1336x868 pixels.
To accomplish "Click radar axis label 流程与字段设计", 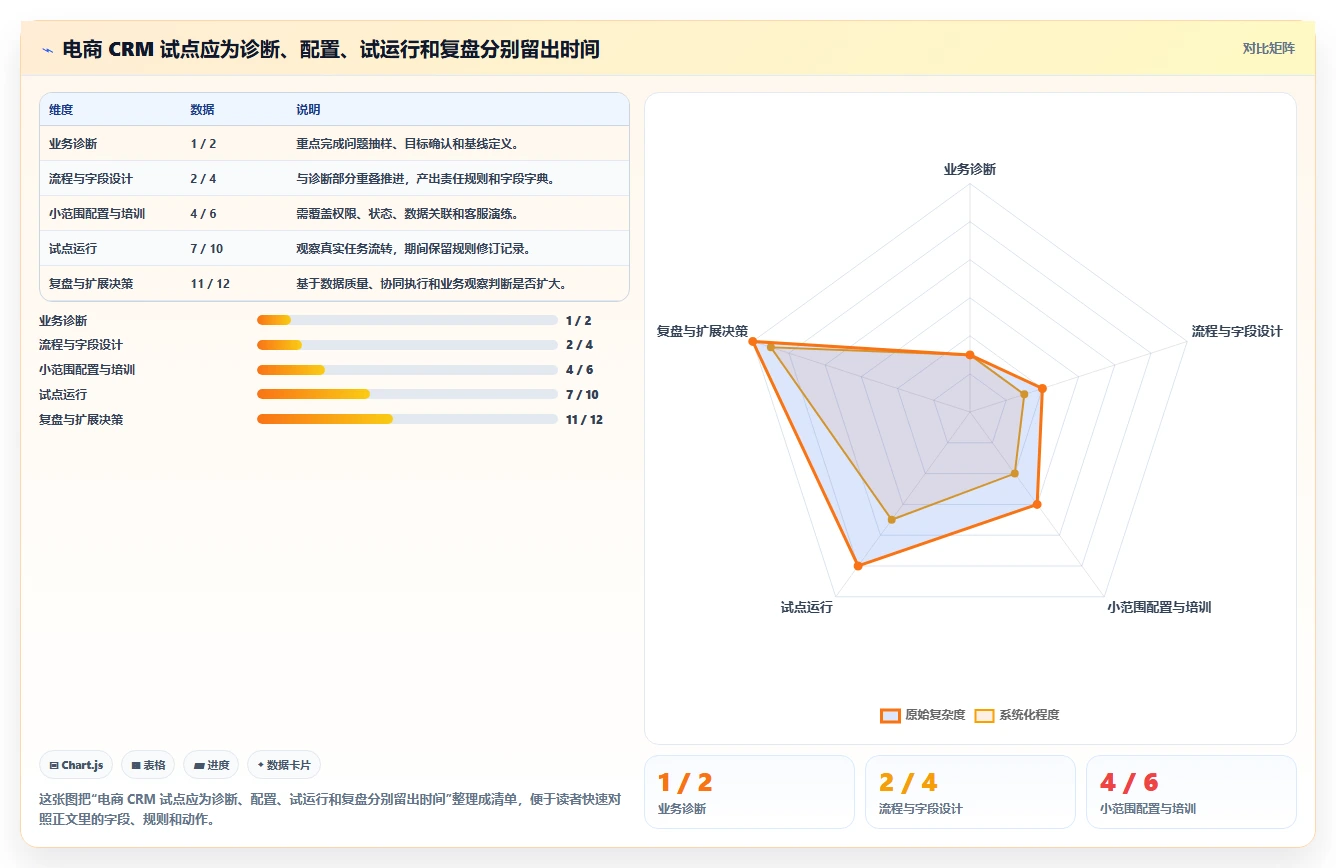I will (x=1237, y=331).
